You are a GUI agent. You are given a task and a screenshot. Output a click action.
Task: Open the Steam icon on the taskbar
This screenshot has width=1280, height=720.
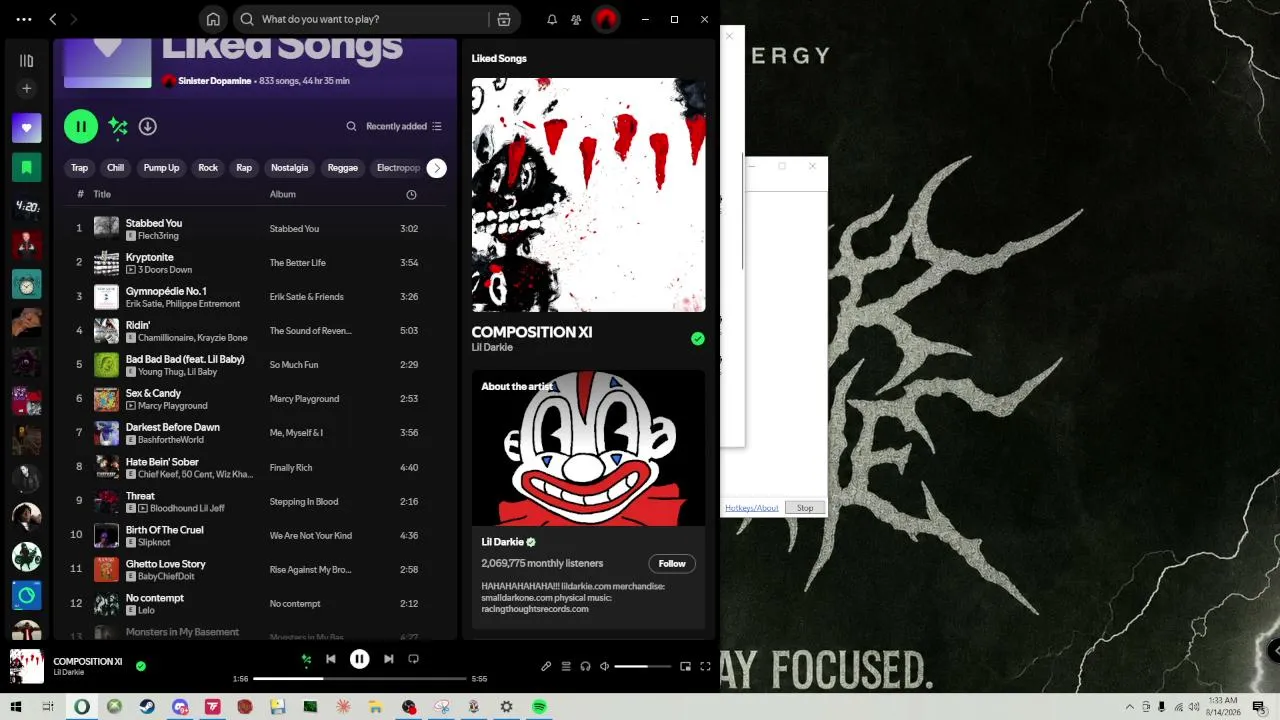tap(147, 707)
